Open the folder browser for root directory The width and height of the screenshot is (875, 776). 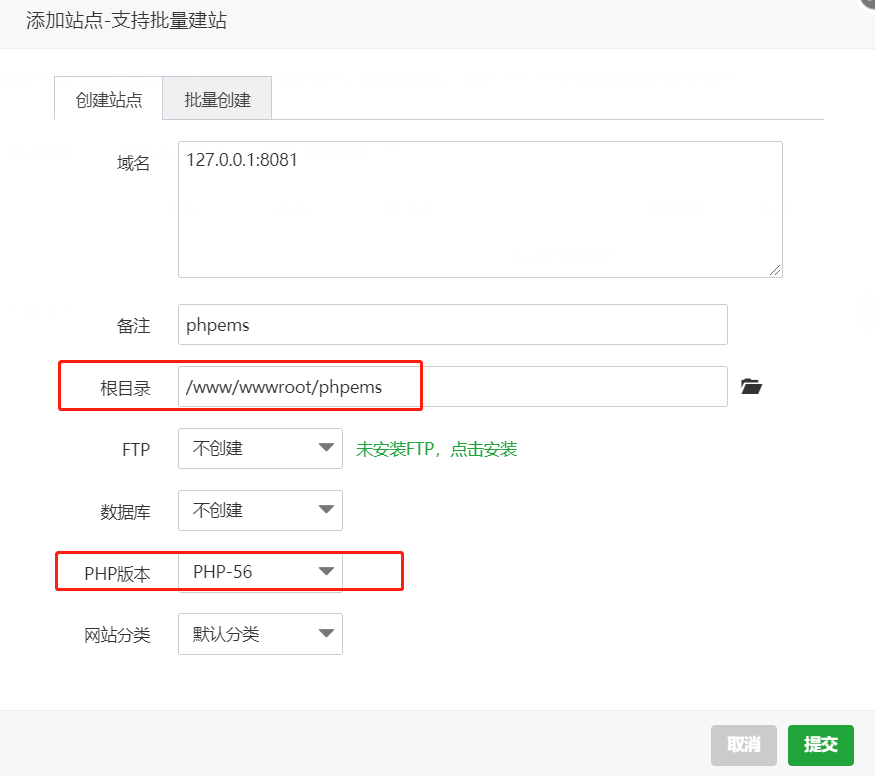coord(751,387)
